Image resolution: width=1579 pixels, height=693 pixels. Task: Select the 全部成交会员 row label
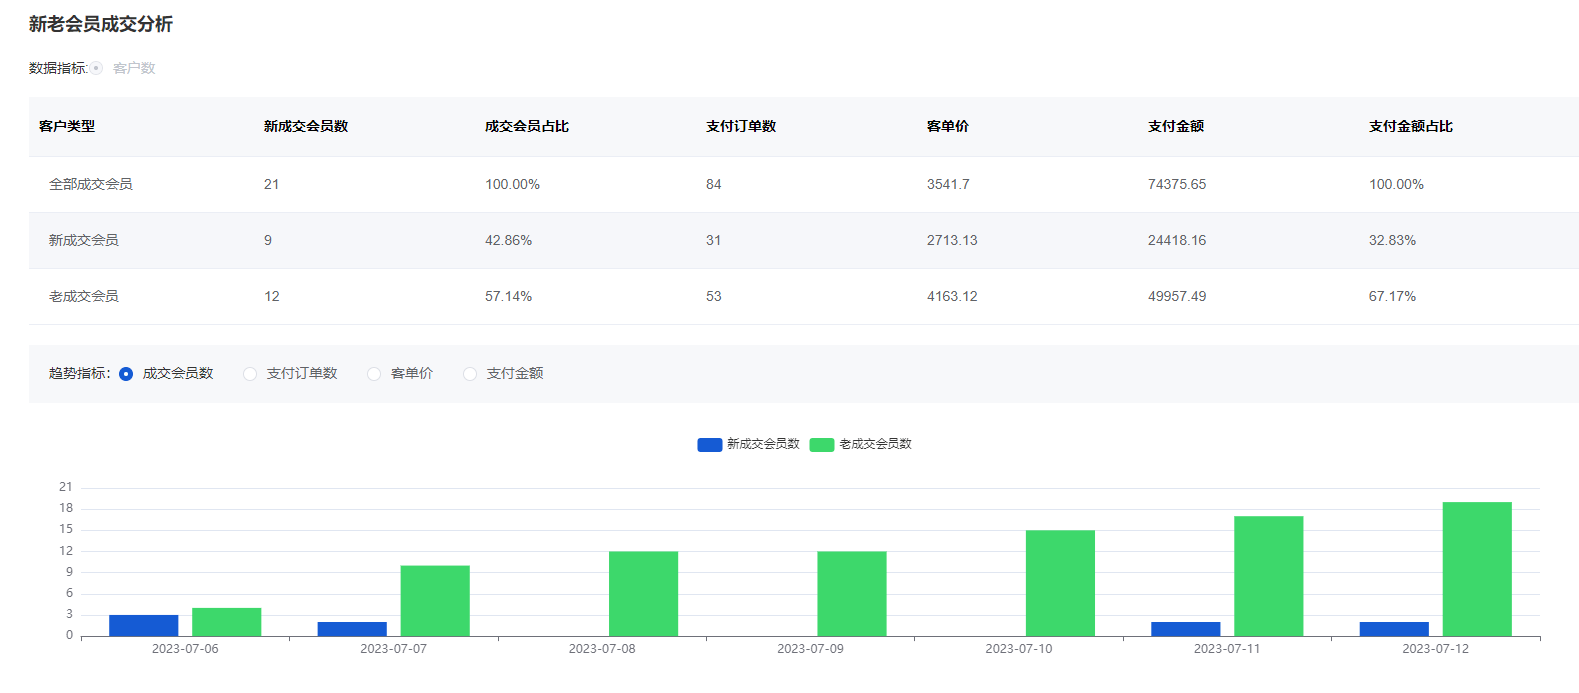pos(91,184)
